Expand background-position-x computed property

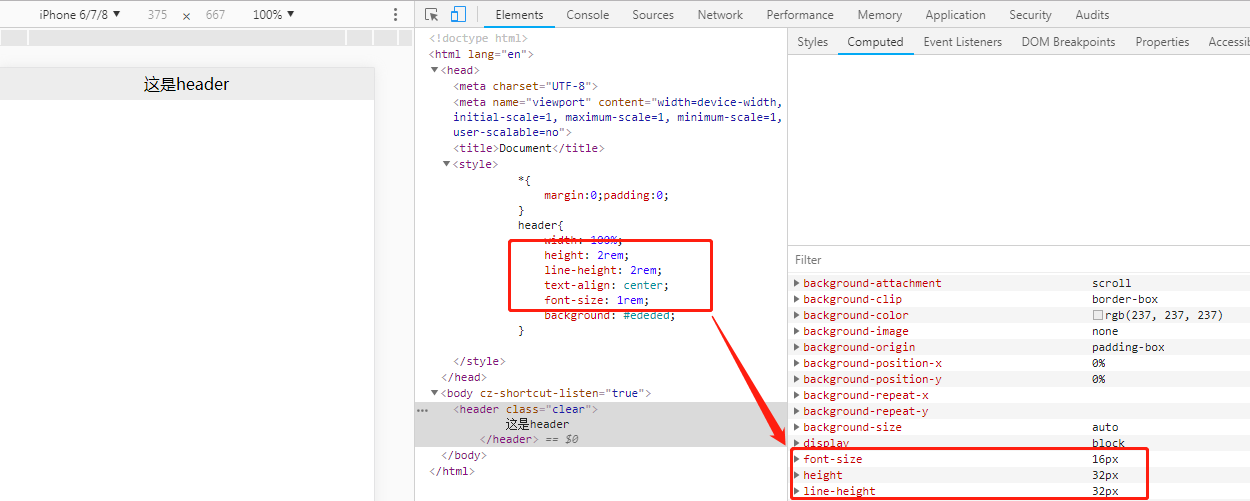797,363
